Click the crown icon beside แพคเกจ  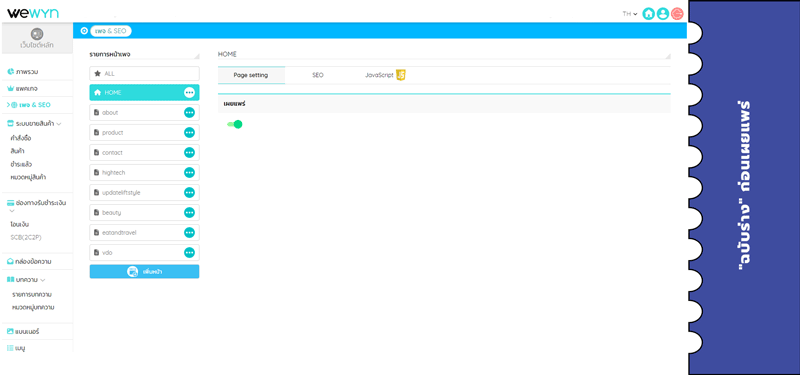(x=10, y=88)
